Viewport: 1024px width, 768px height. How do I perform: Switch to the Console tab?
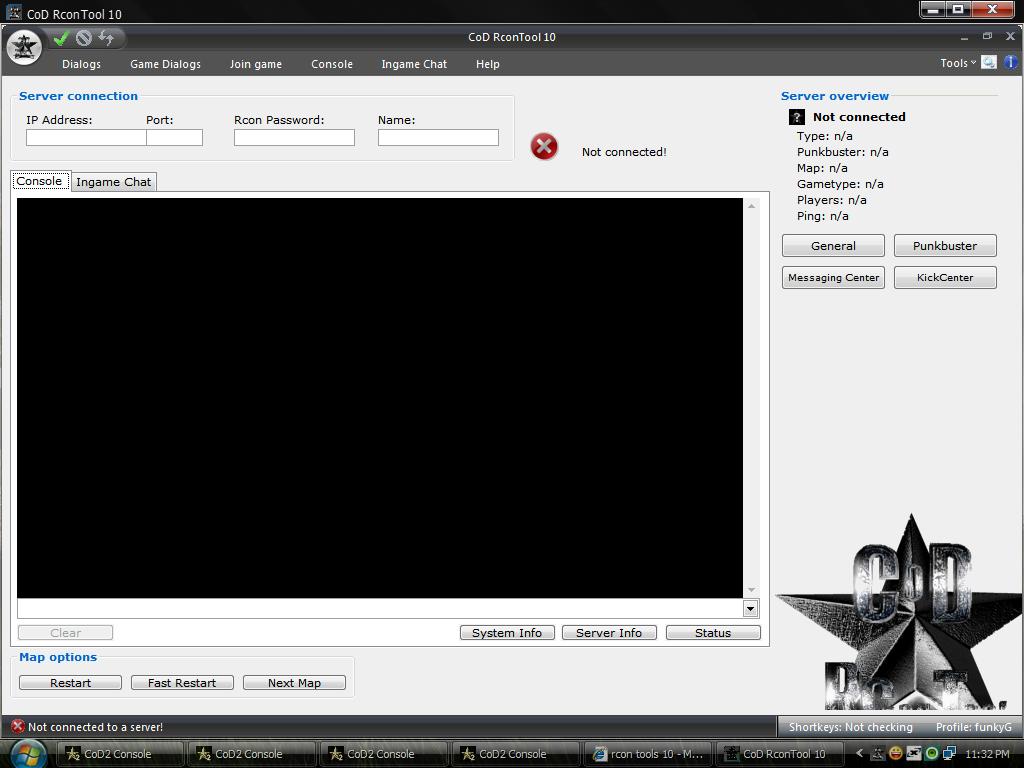tap(40, 181)
